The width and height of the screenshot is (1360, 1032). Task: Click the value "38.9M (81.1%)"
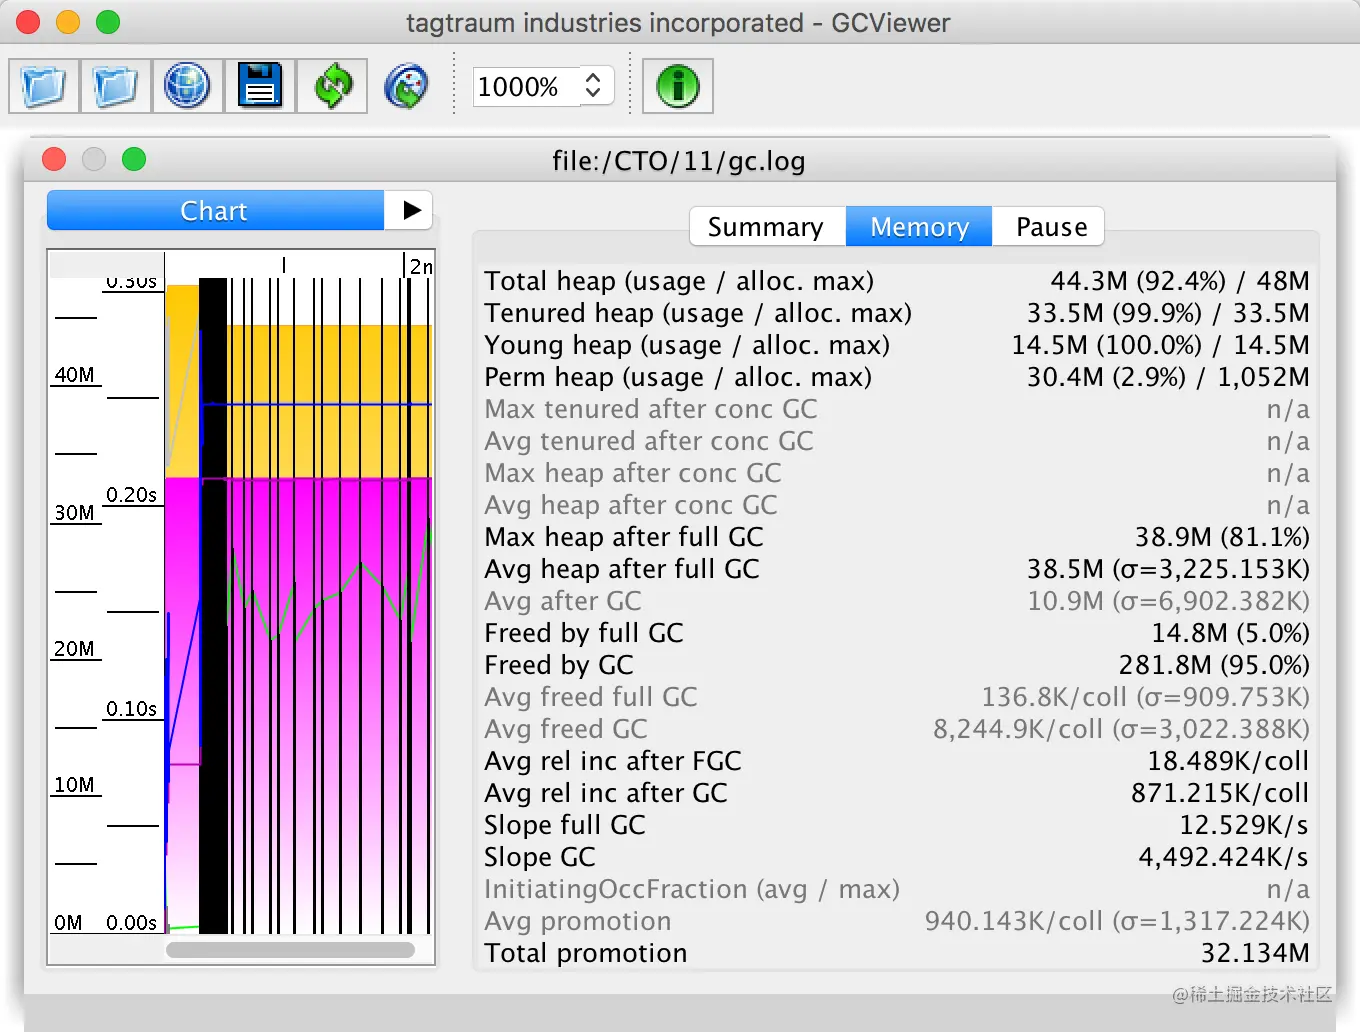pyautogui.click(x=1222, y=537)
